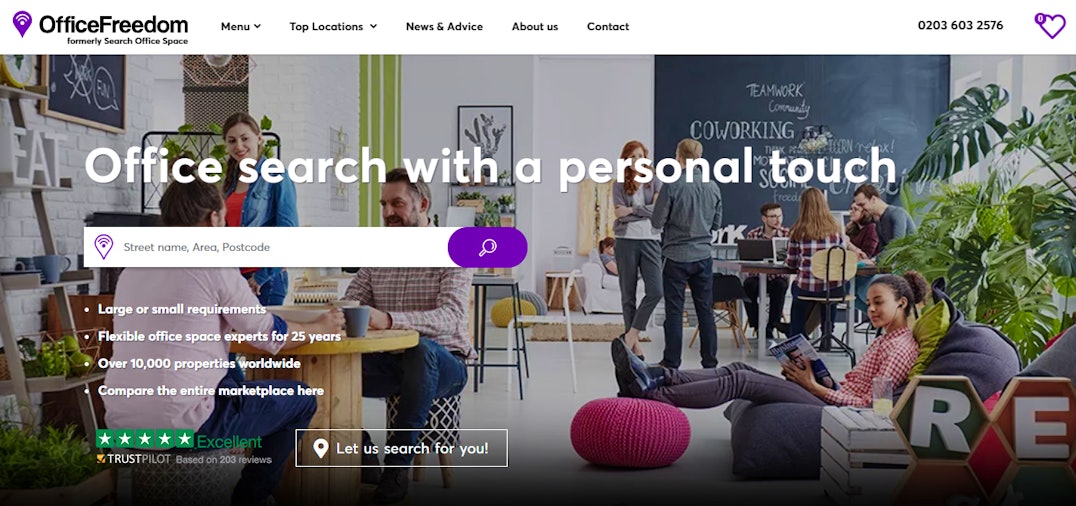Screen dimensions: 1076x506
Task: Click the Based on 203 reviews text
Action: click(224, 460)
